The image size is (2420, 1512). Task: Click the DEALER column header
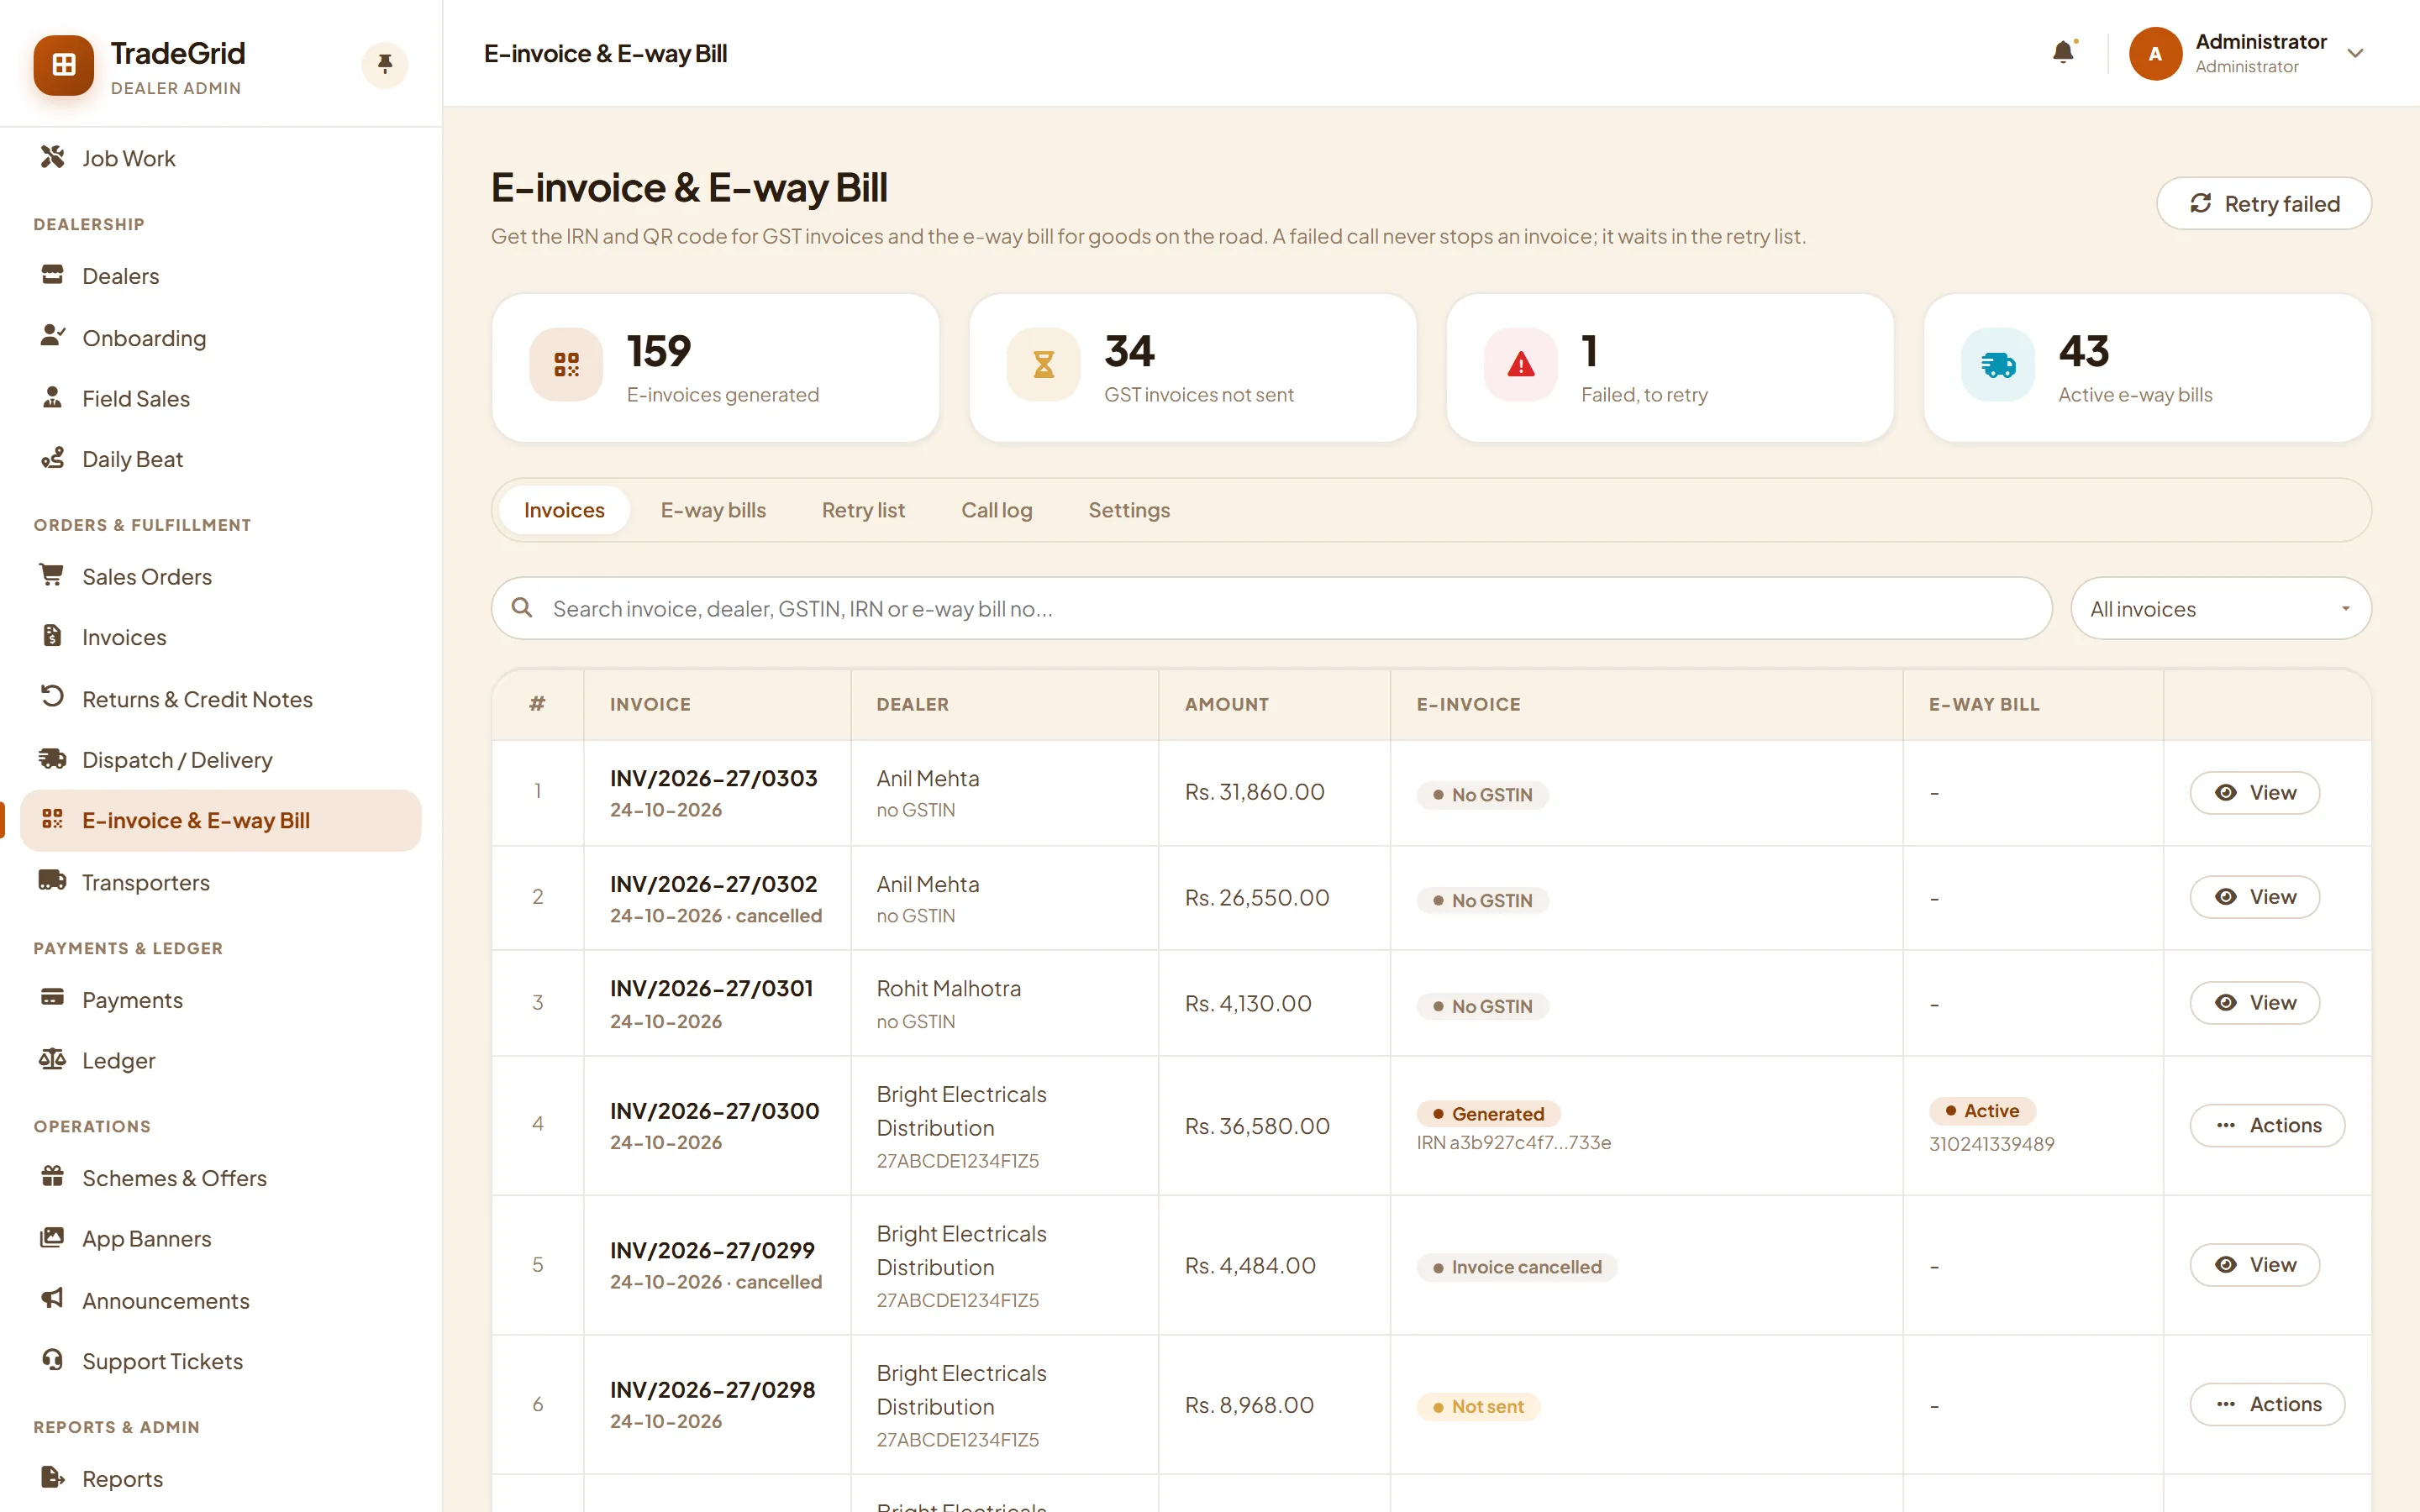click(912, 704)
